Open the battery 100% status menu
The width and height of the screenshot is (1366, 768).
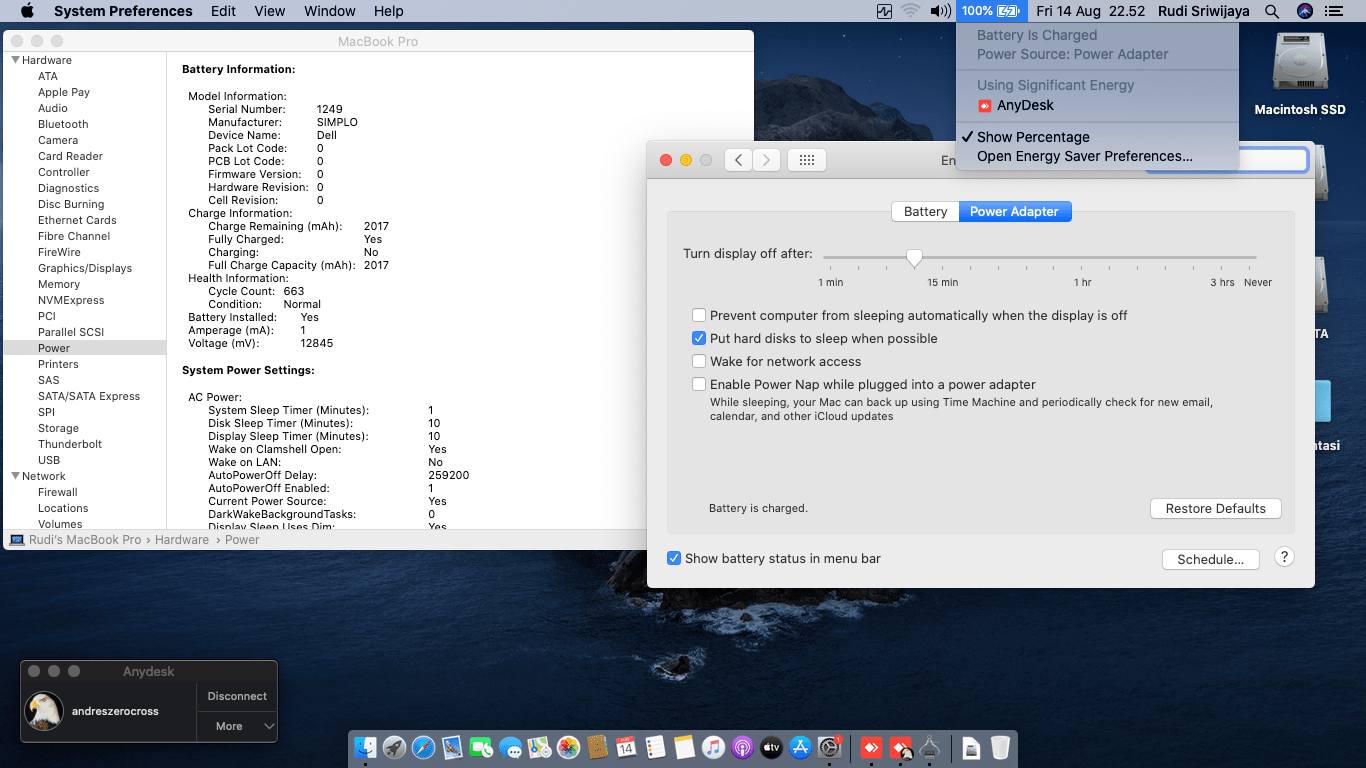tap(990, 11)
